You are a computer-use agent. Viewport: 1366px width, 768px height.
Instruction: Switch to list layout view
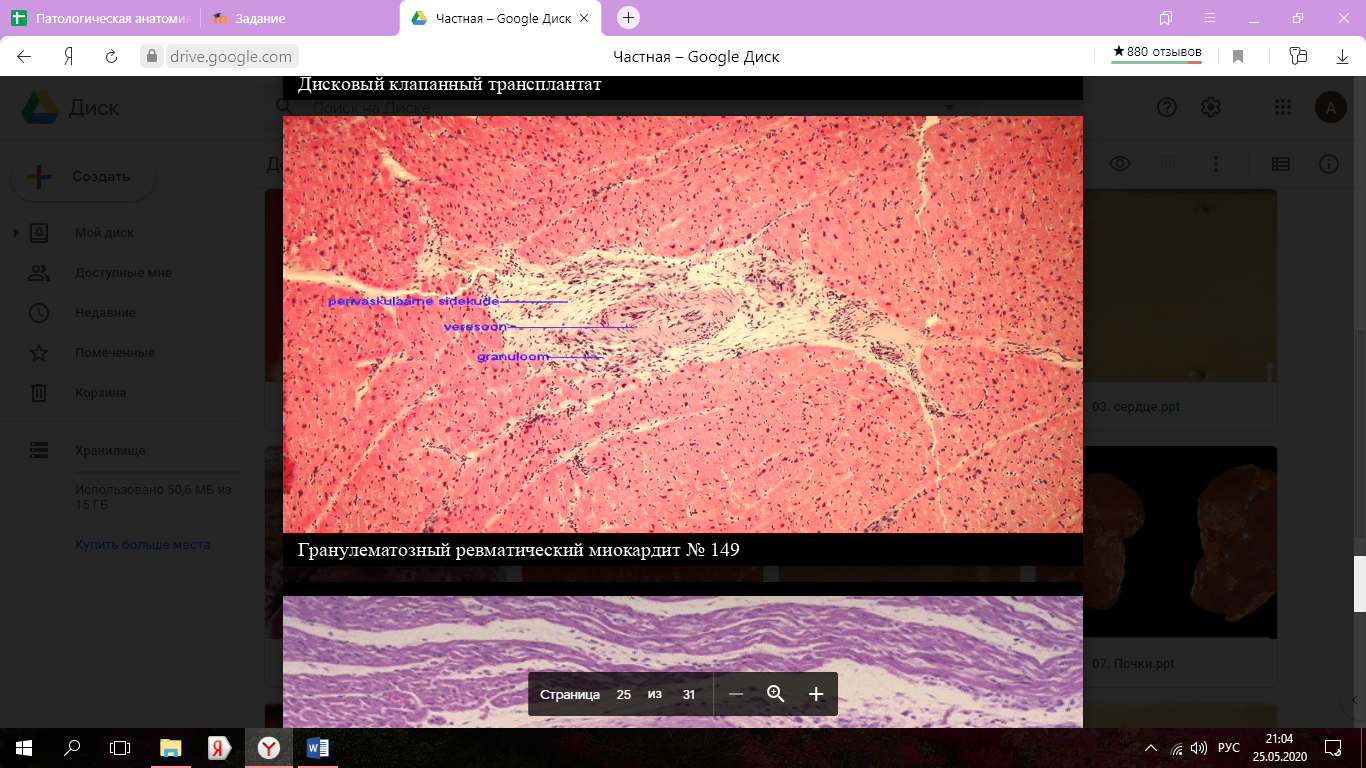click(1281, 164)
